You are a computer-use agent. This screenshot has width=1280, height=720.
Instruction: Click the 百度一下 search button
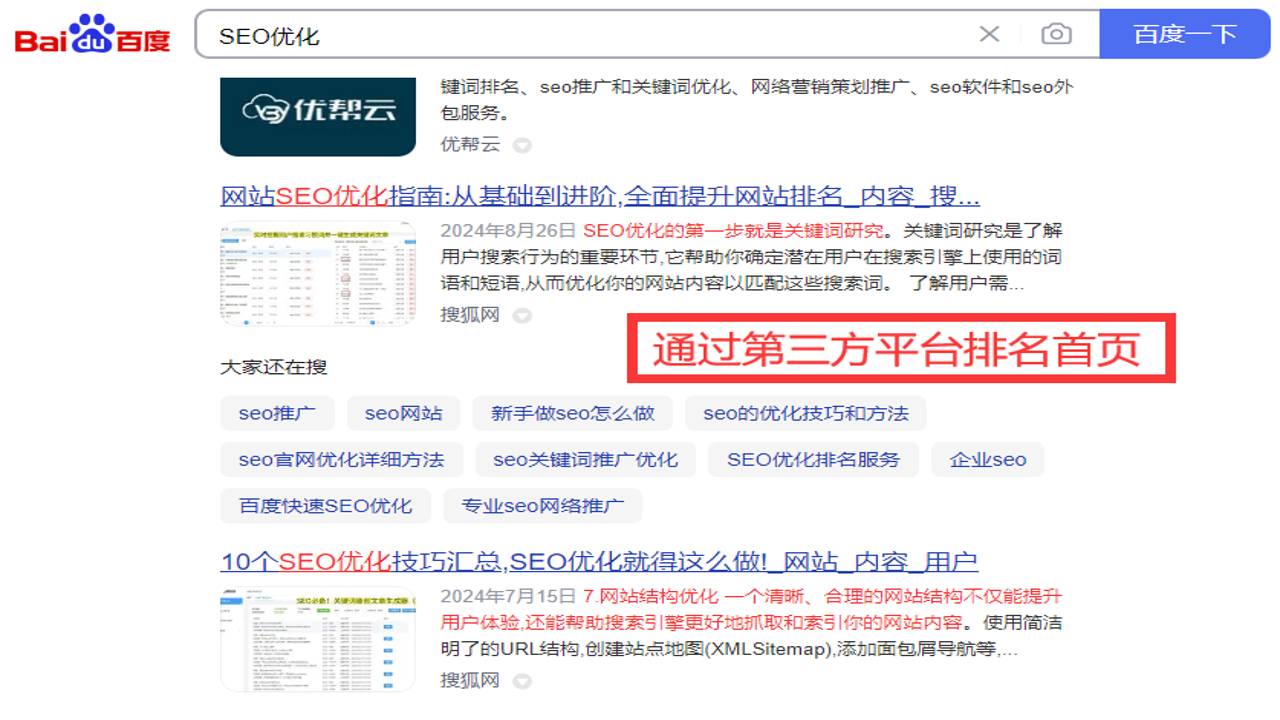pyautogui.click(x=1185, y=34)
